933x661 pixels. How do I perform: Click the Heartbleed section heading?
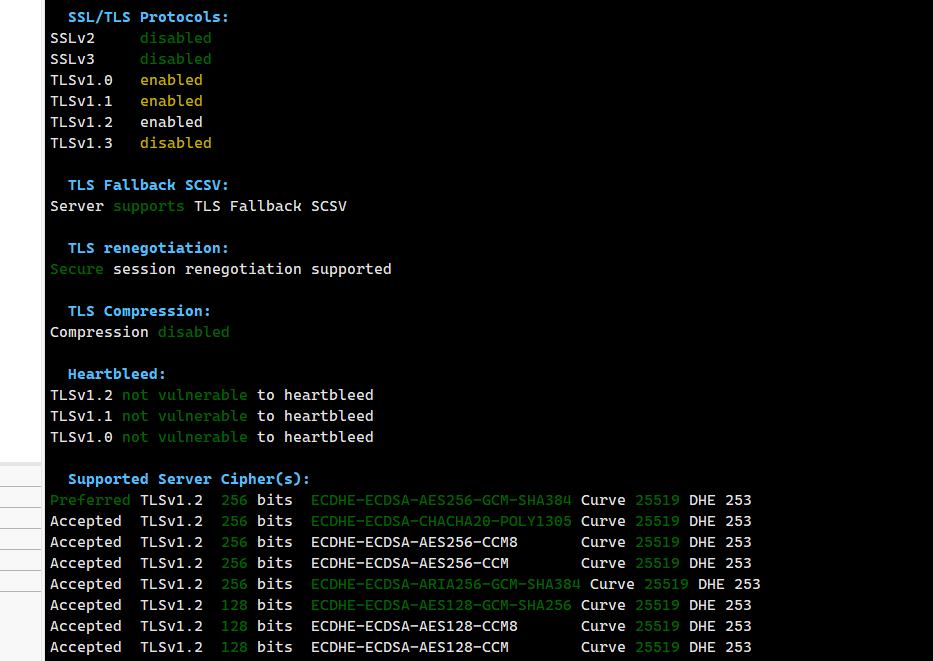[x=117, y=374]
